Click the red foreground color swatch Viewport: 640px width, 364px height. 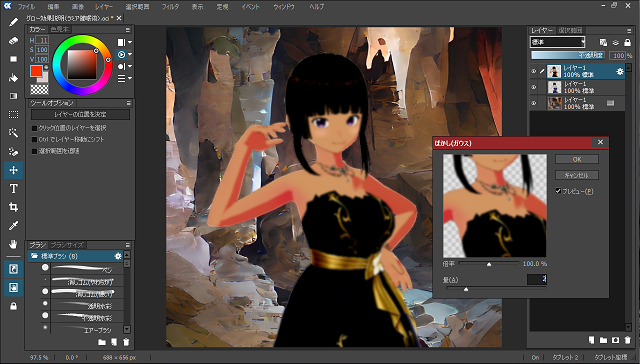pyautogui.click(x=36, y=71)
